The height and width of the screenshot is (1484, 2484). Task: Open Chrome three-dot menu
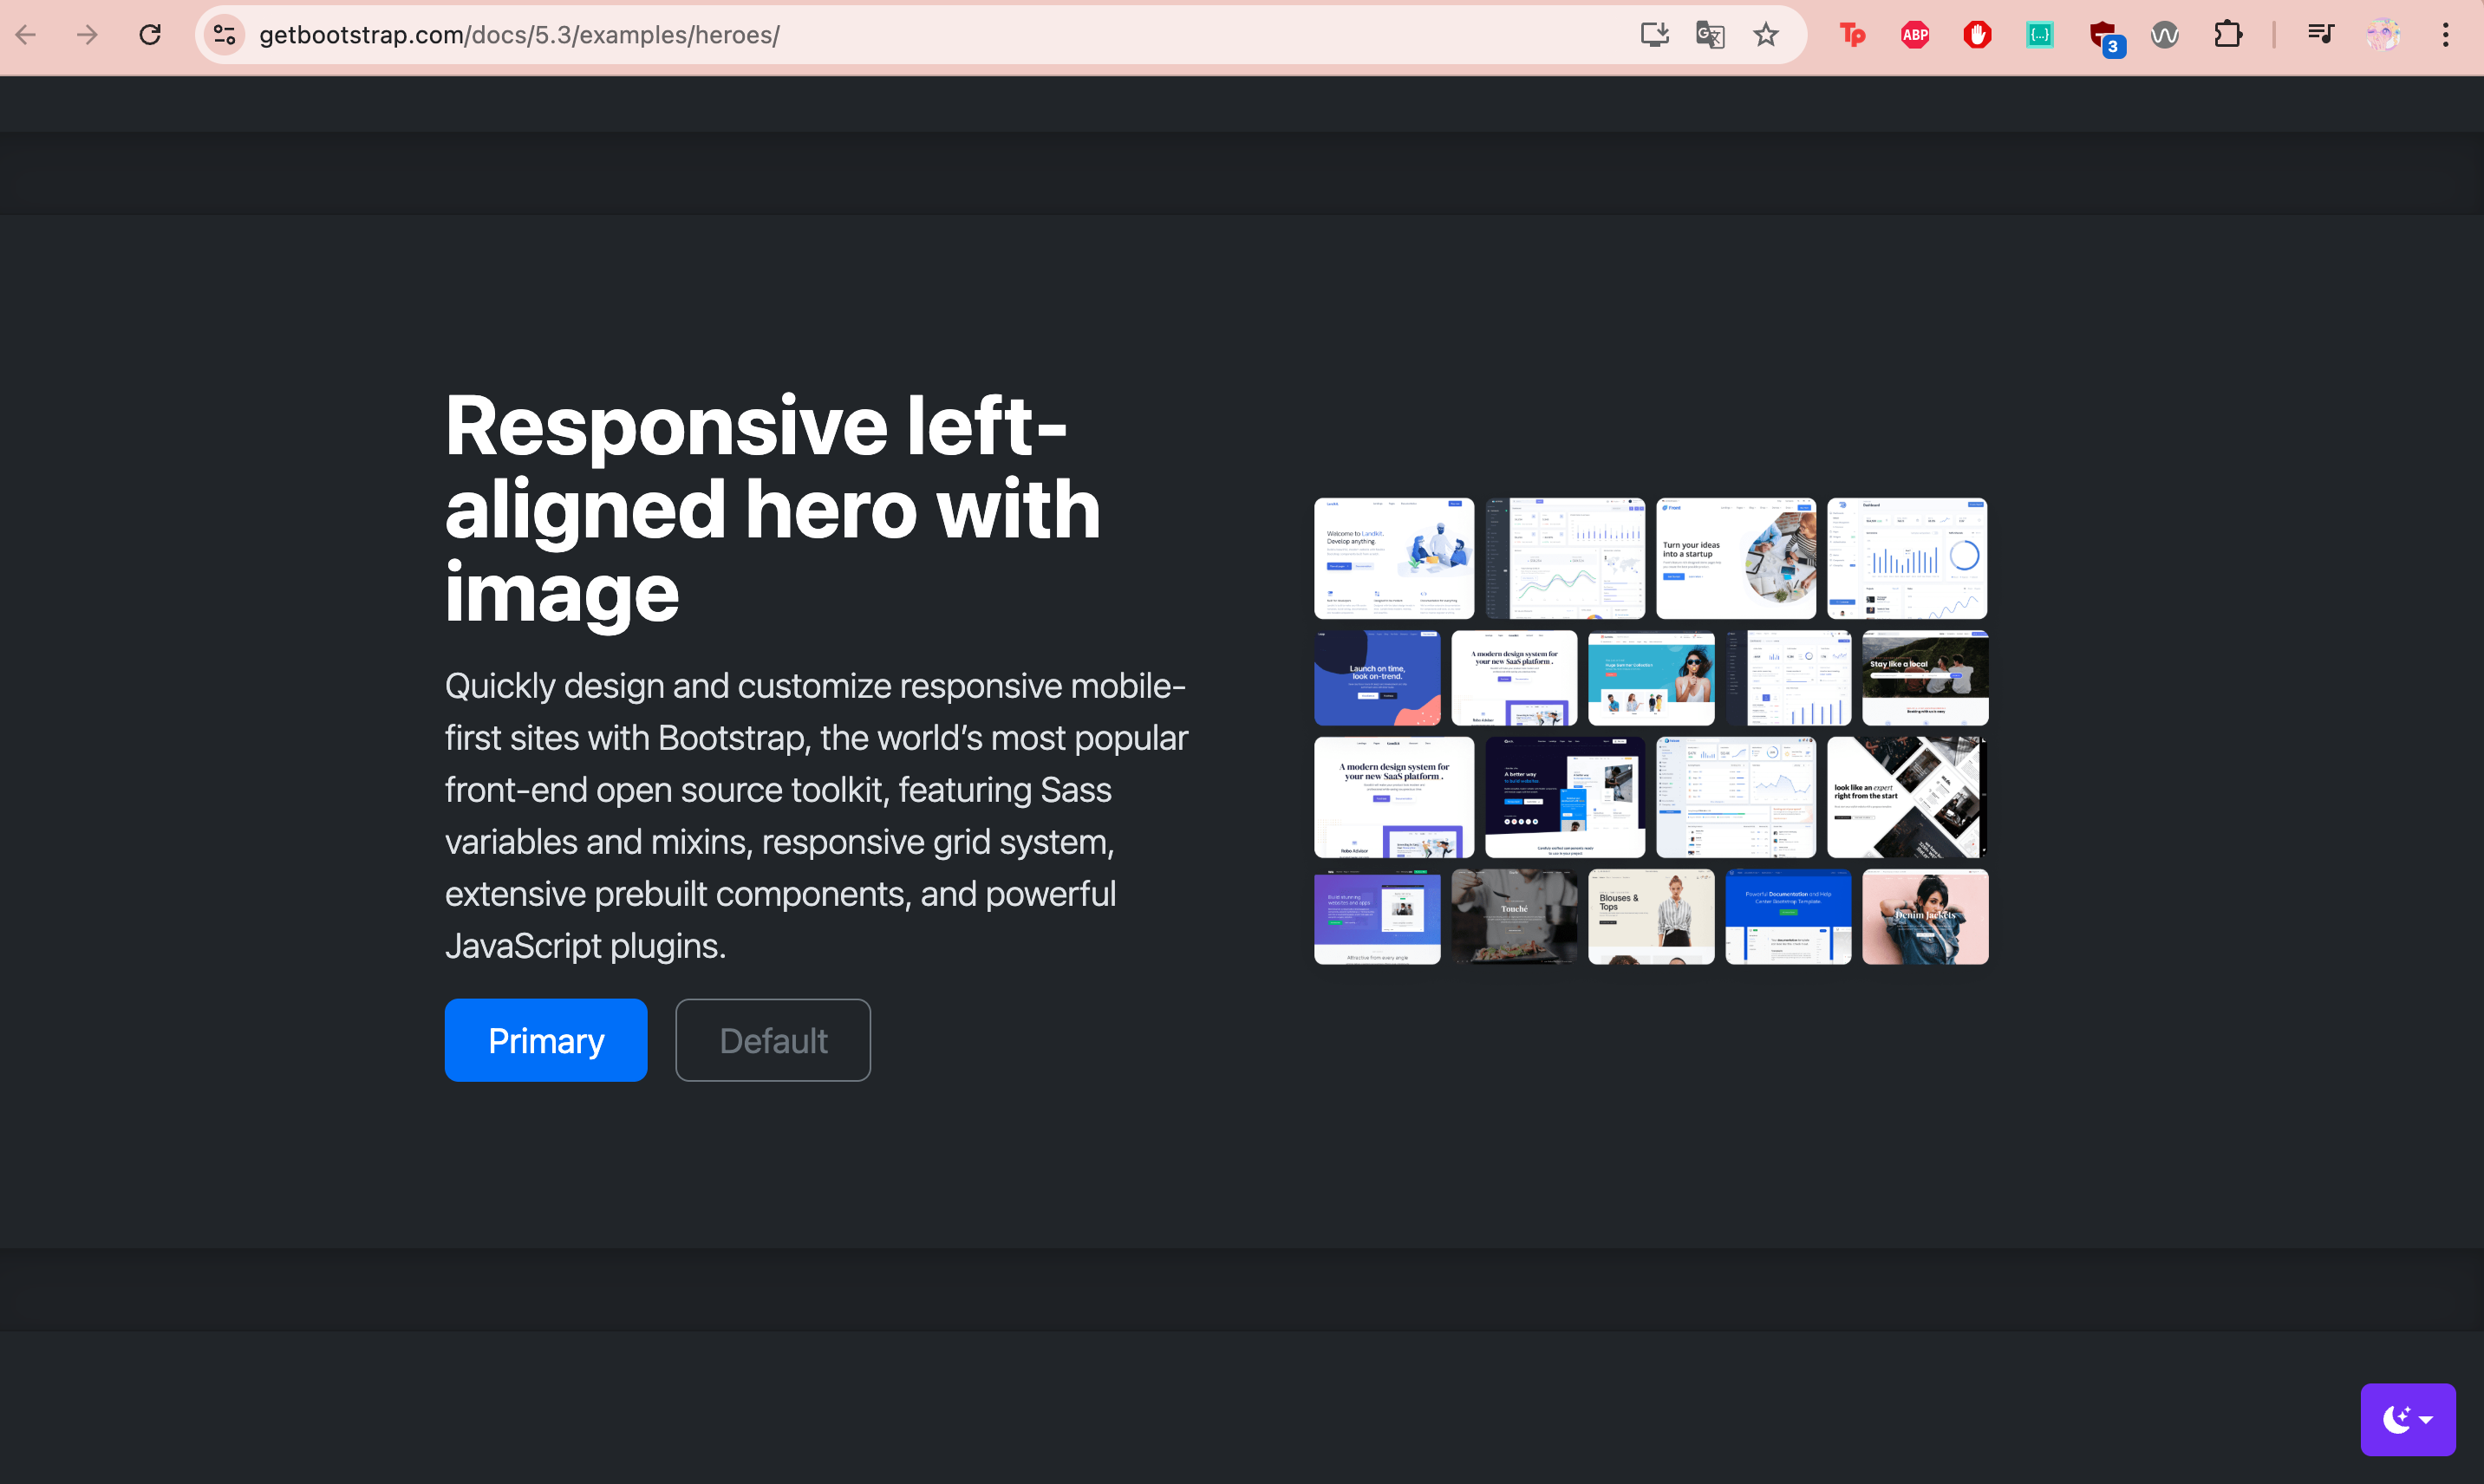click(2445, 35)
